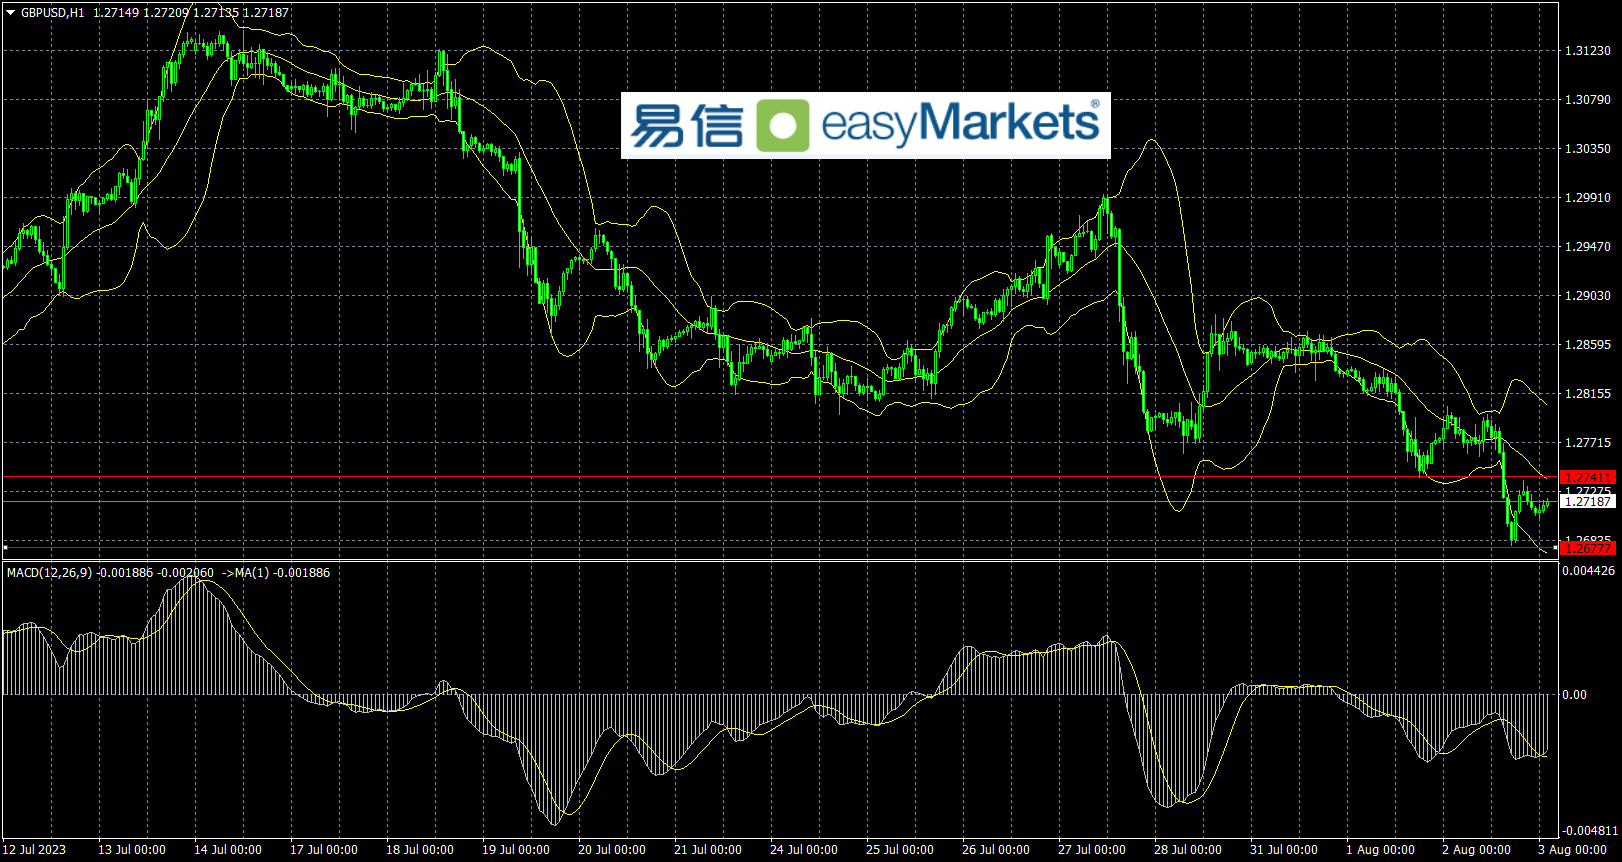The image size is (1622, 862).
Task: Click the 1.27715 price axis label
Action: (1588, 443)
